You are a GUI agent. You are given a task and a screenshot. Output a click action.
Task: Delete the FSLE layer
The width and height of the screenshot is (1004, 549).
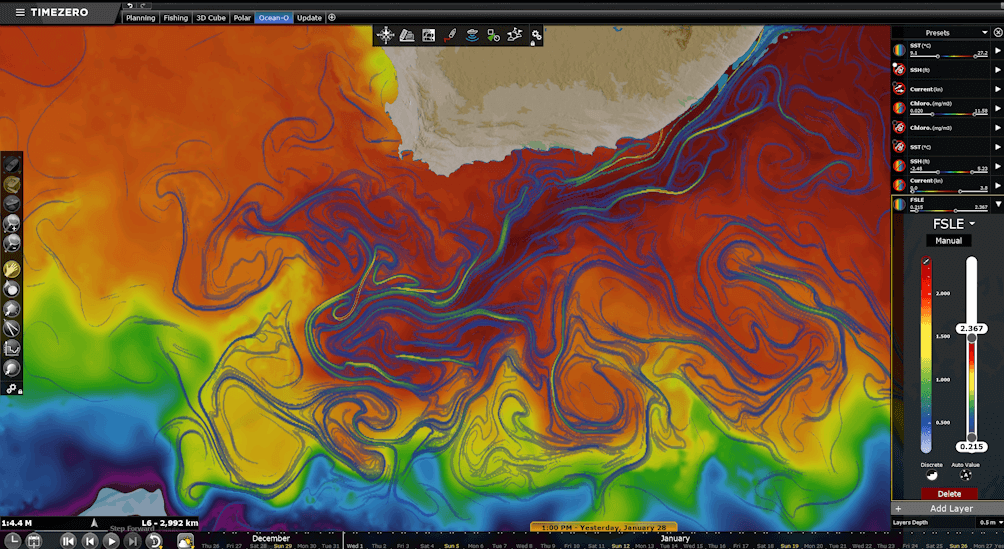[x=949, y=494]
